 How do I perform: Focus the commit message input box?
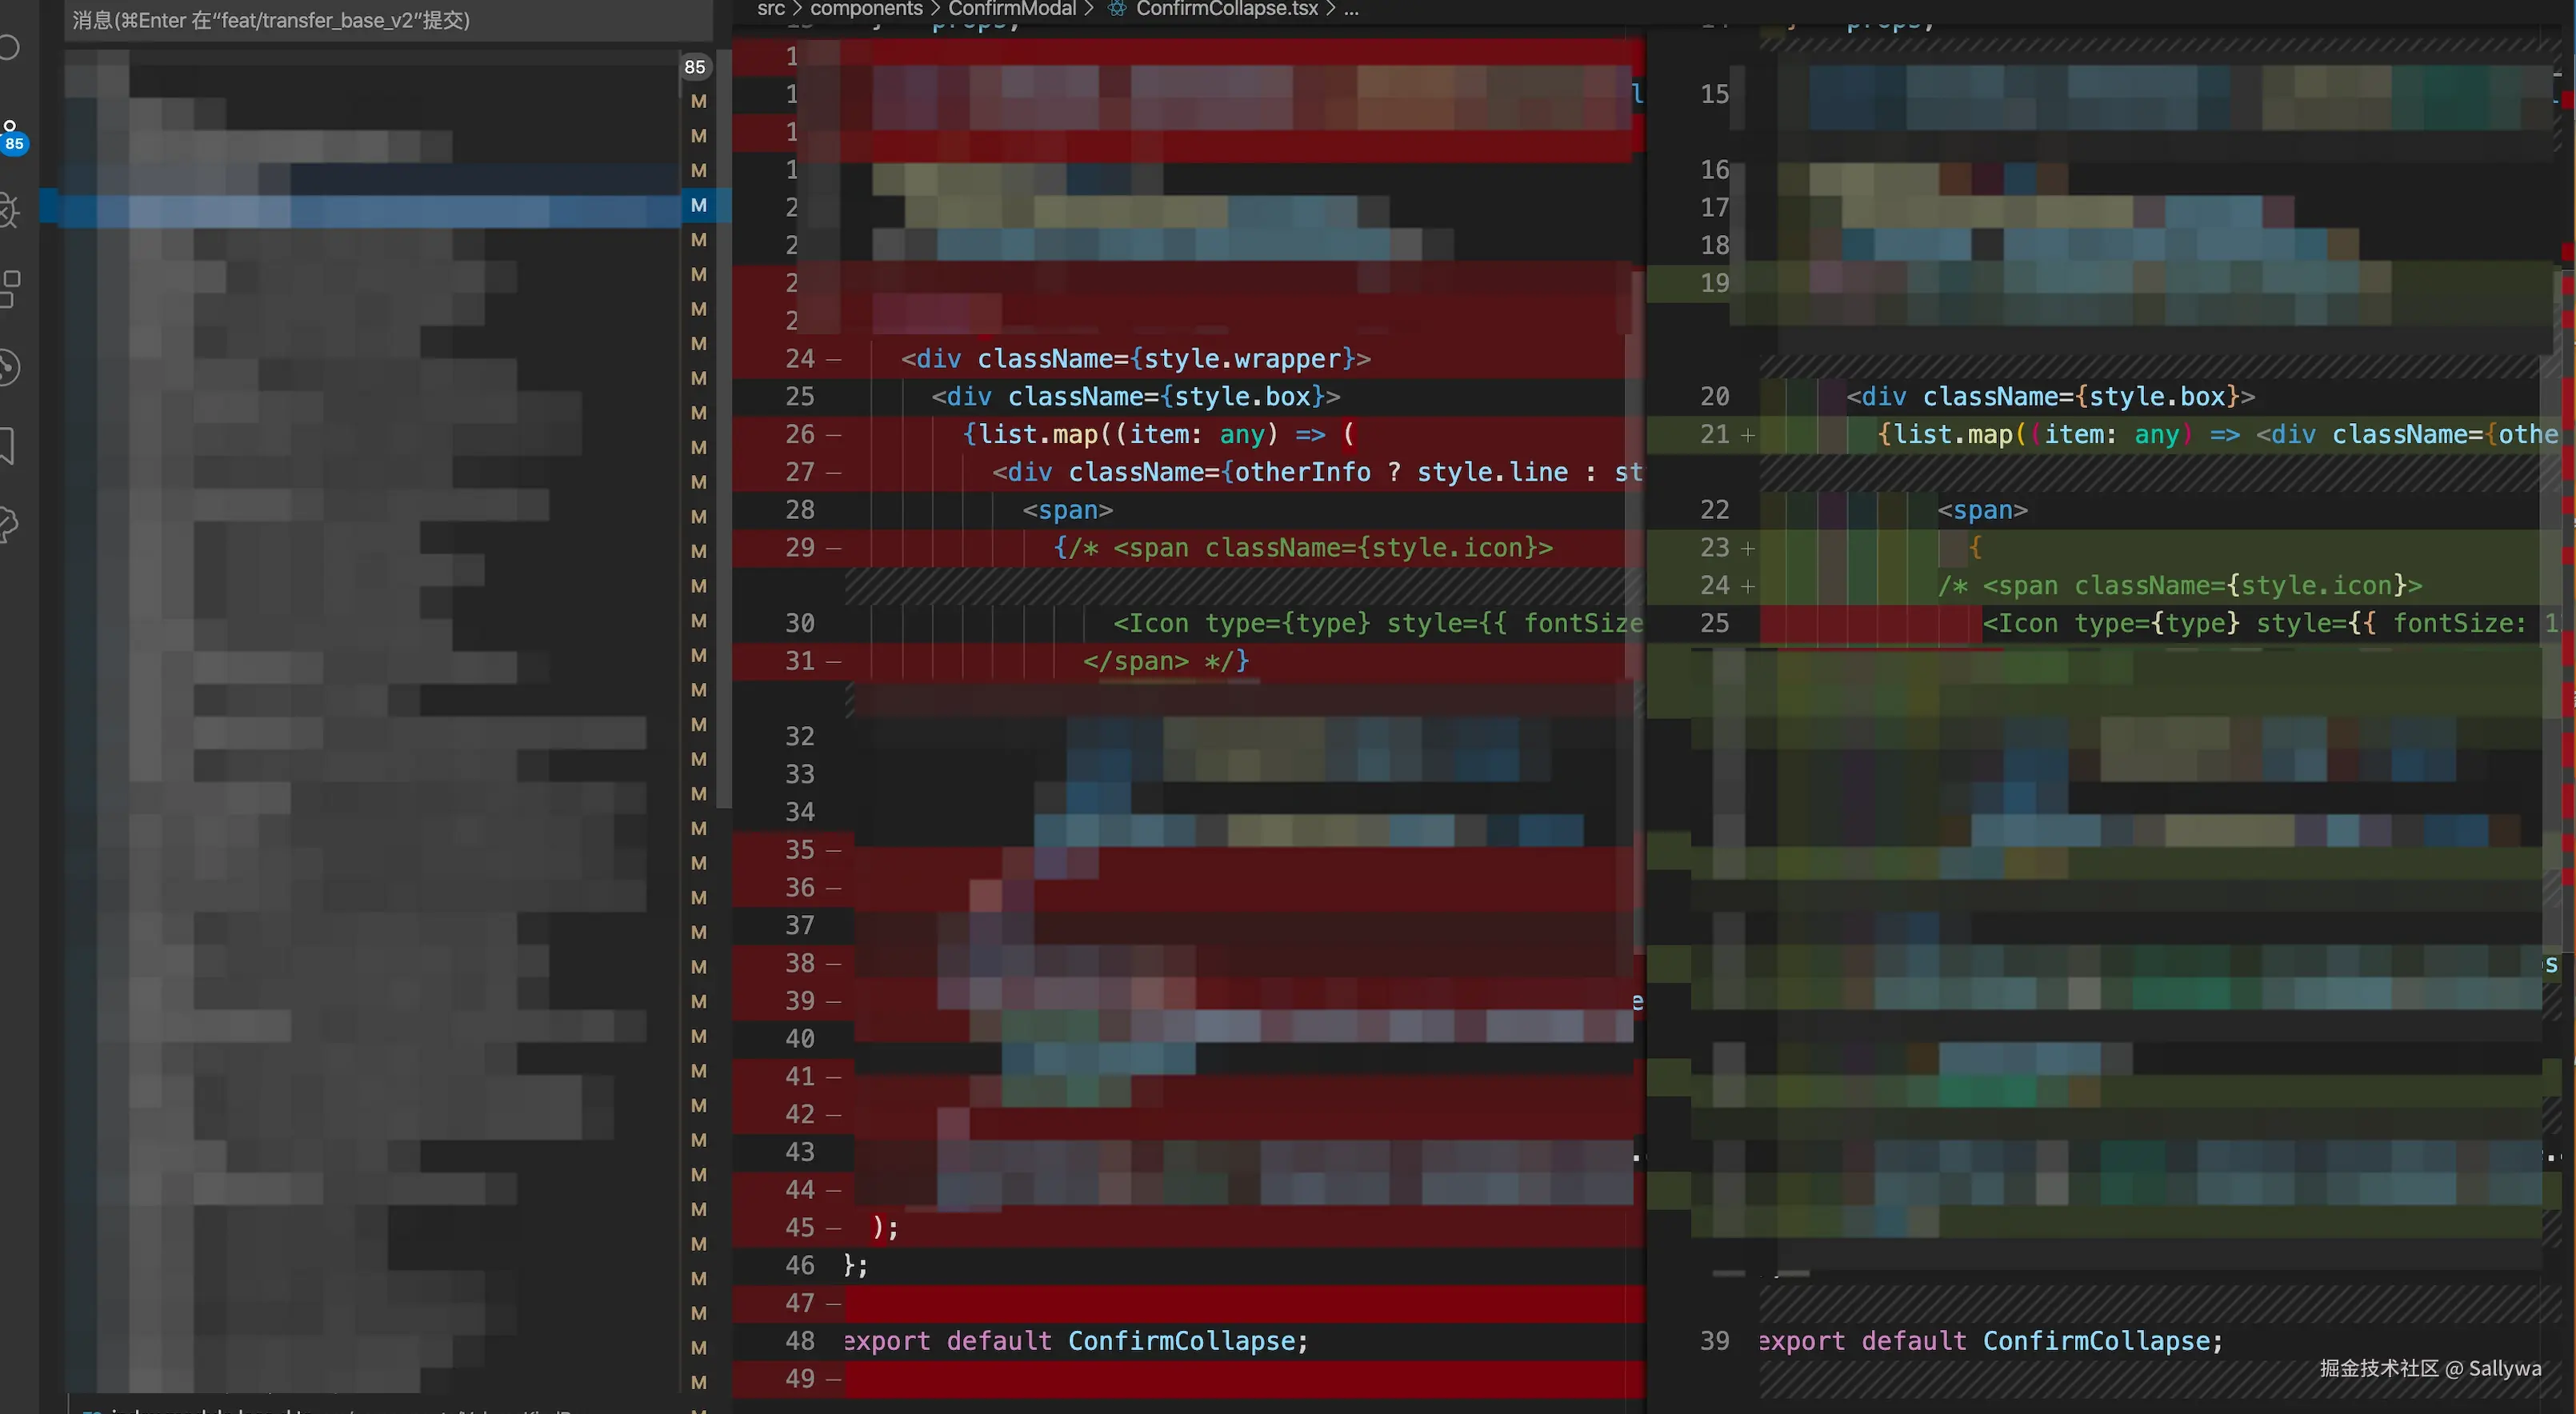[x=388, y=20]
